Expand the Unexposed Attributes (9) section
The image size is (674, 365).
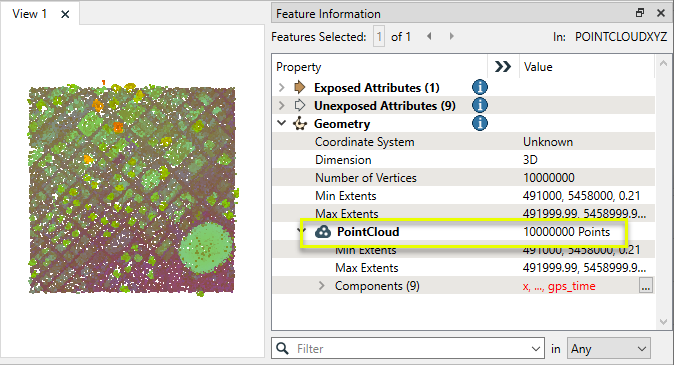[x=282, y=106]
